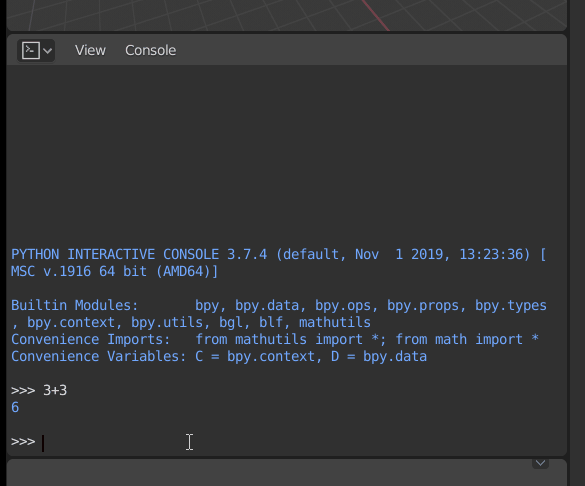Open the View menu
The height and width of the screenshot is (486, 585).
click(90, 50)
